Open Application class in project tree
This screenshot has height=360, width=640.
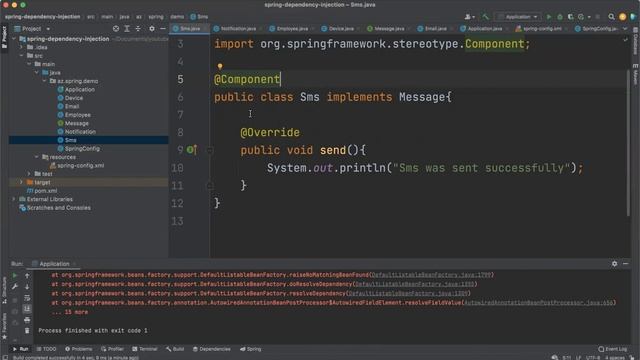tap(76, 89)
